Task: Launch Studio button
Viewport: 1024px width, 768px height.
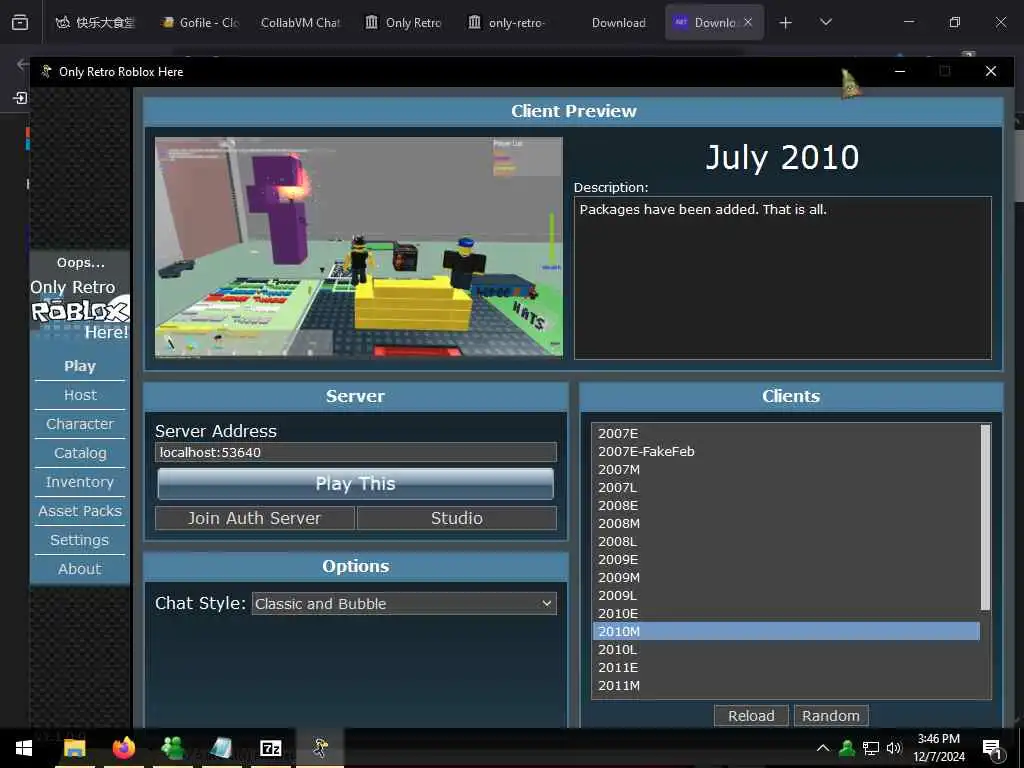Action: tap(456, 519)
